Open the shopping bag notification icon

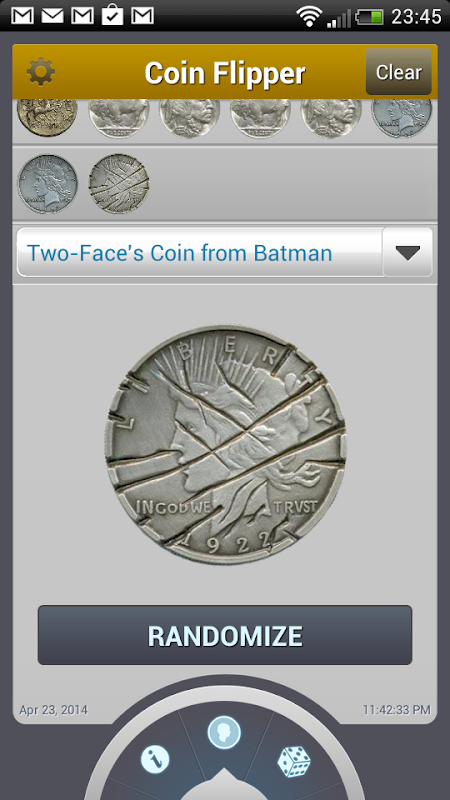point(112,15)
